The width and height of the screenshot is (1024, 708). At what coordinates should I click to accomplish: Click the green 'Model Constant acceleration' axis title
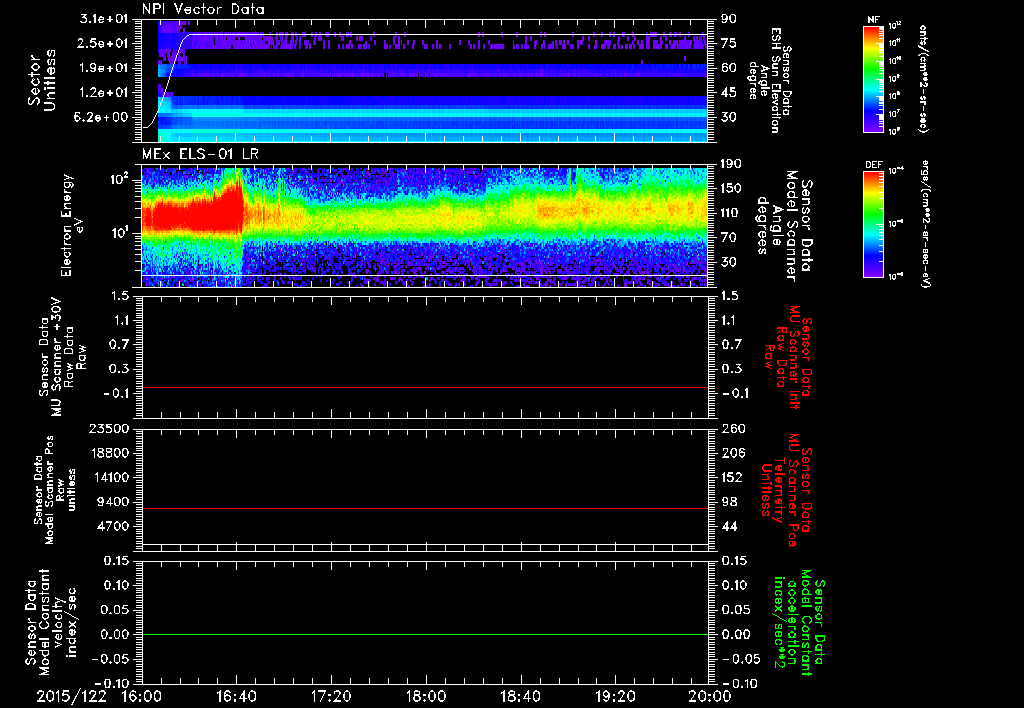coord(799,623)
